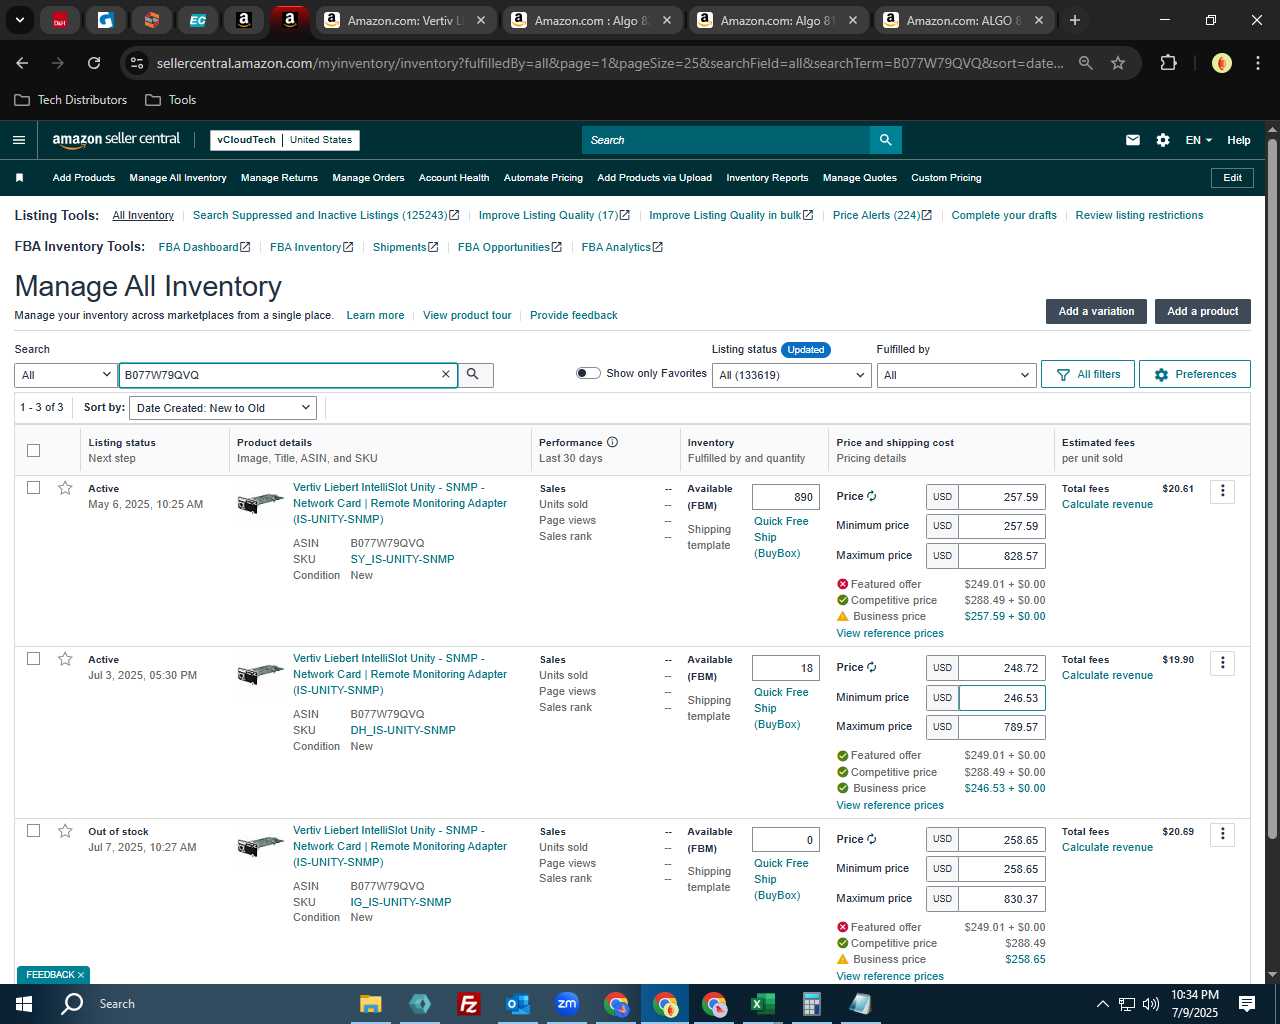Open browser tab search chevron
This screenshot has width=1280, height=1024.
(19, 20)
